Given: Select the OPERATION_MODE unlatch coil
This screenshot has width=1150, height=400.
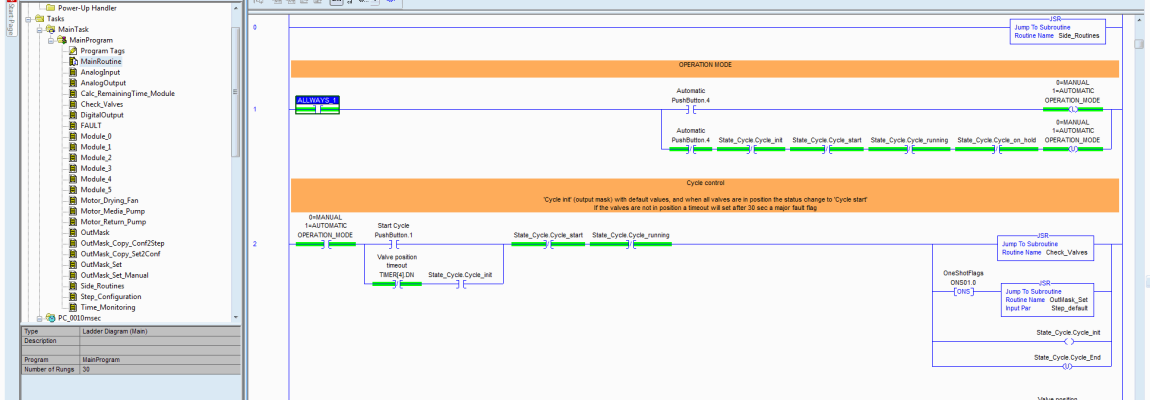Looking at the screenshot, I should tap(1072, 149).
